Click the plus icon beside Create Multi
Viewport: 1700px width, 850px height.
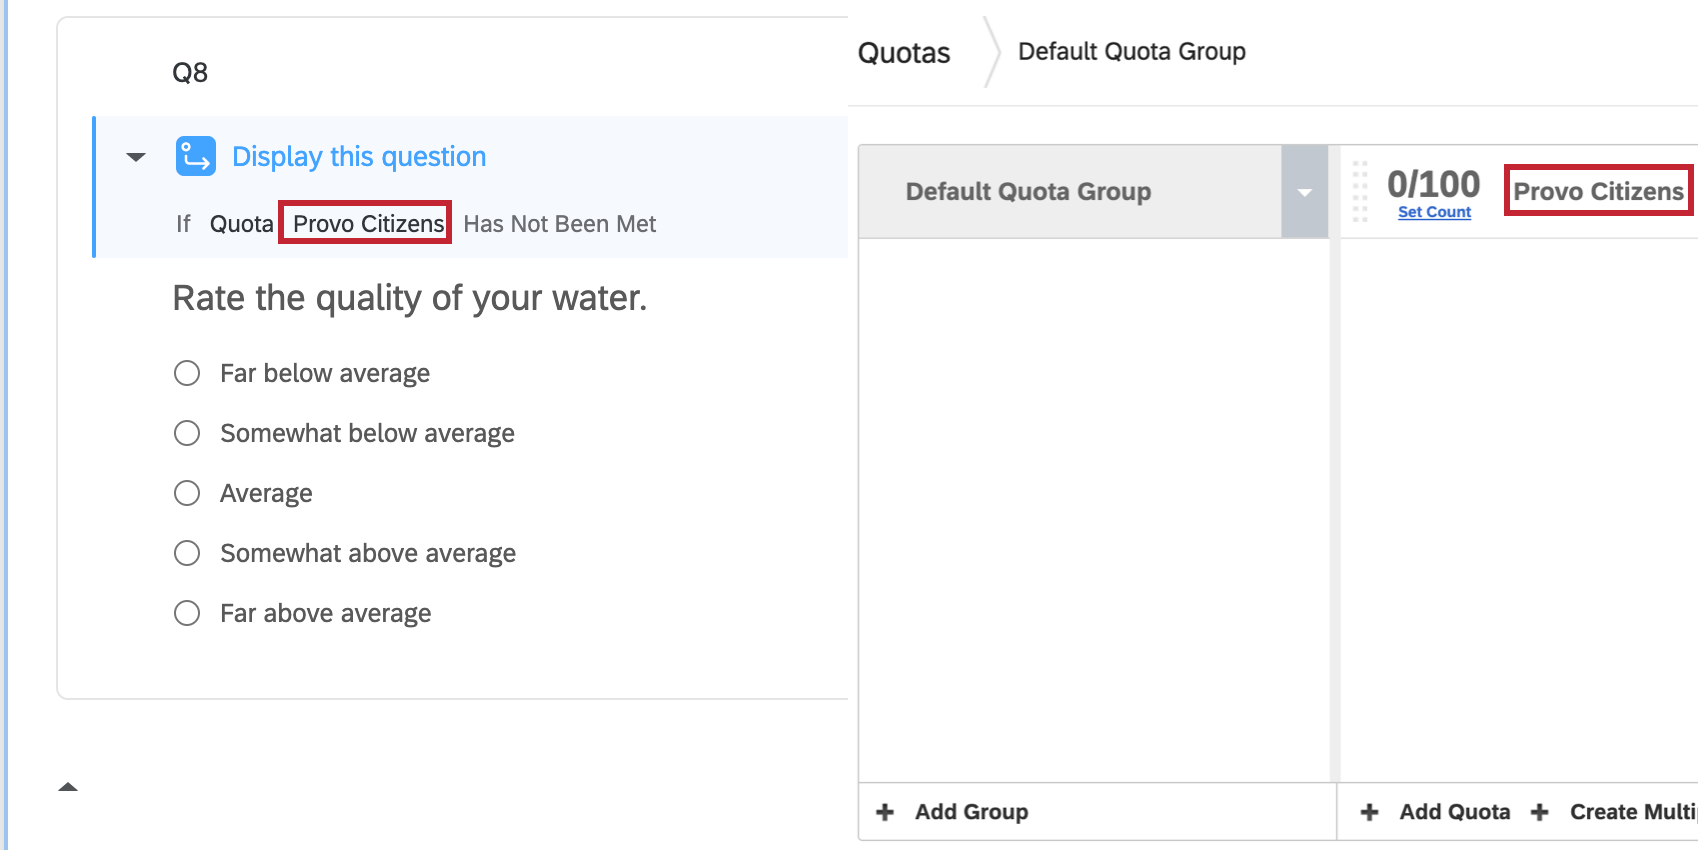1540,812
